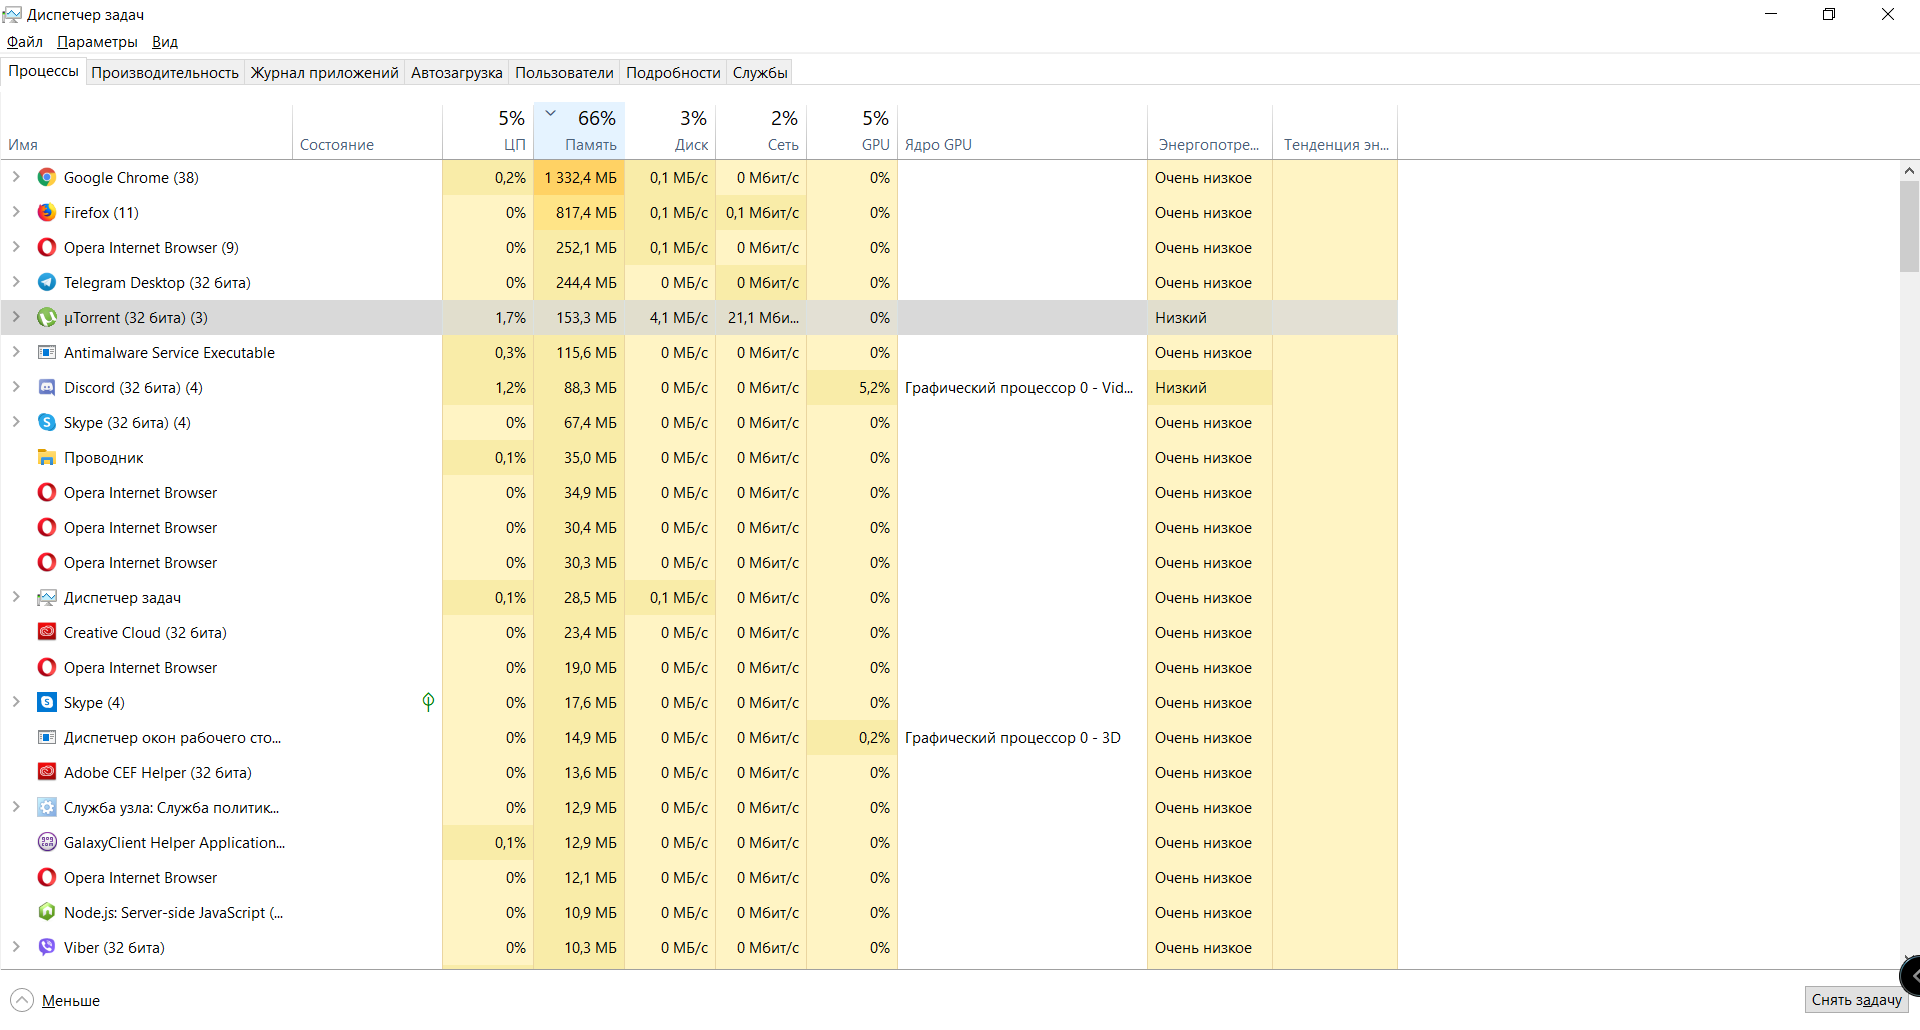Click the Discord app icon

tap(47, 388)
